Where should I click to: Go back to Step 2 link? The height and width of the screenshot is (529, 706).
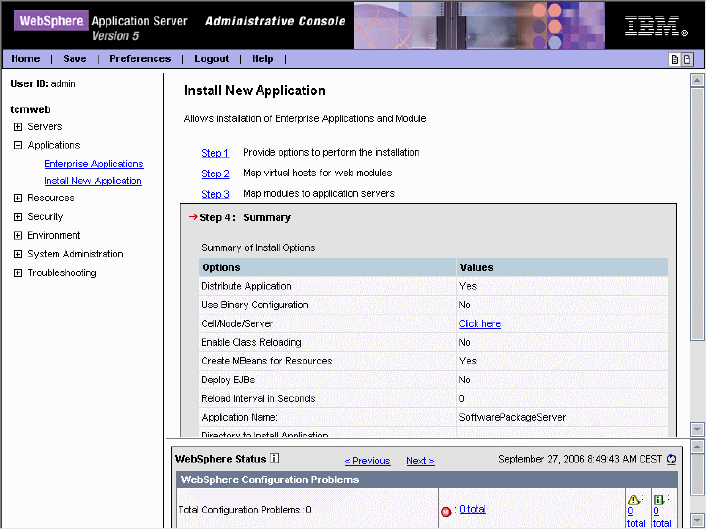[215, 174]
